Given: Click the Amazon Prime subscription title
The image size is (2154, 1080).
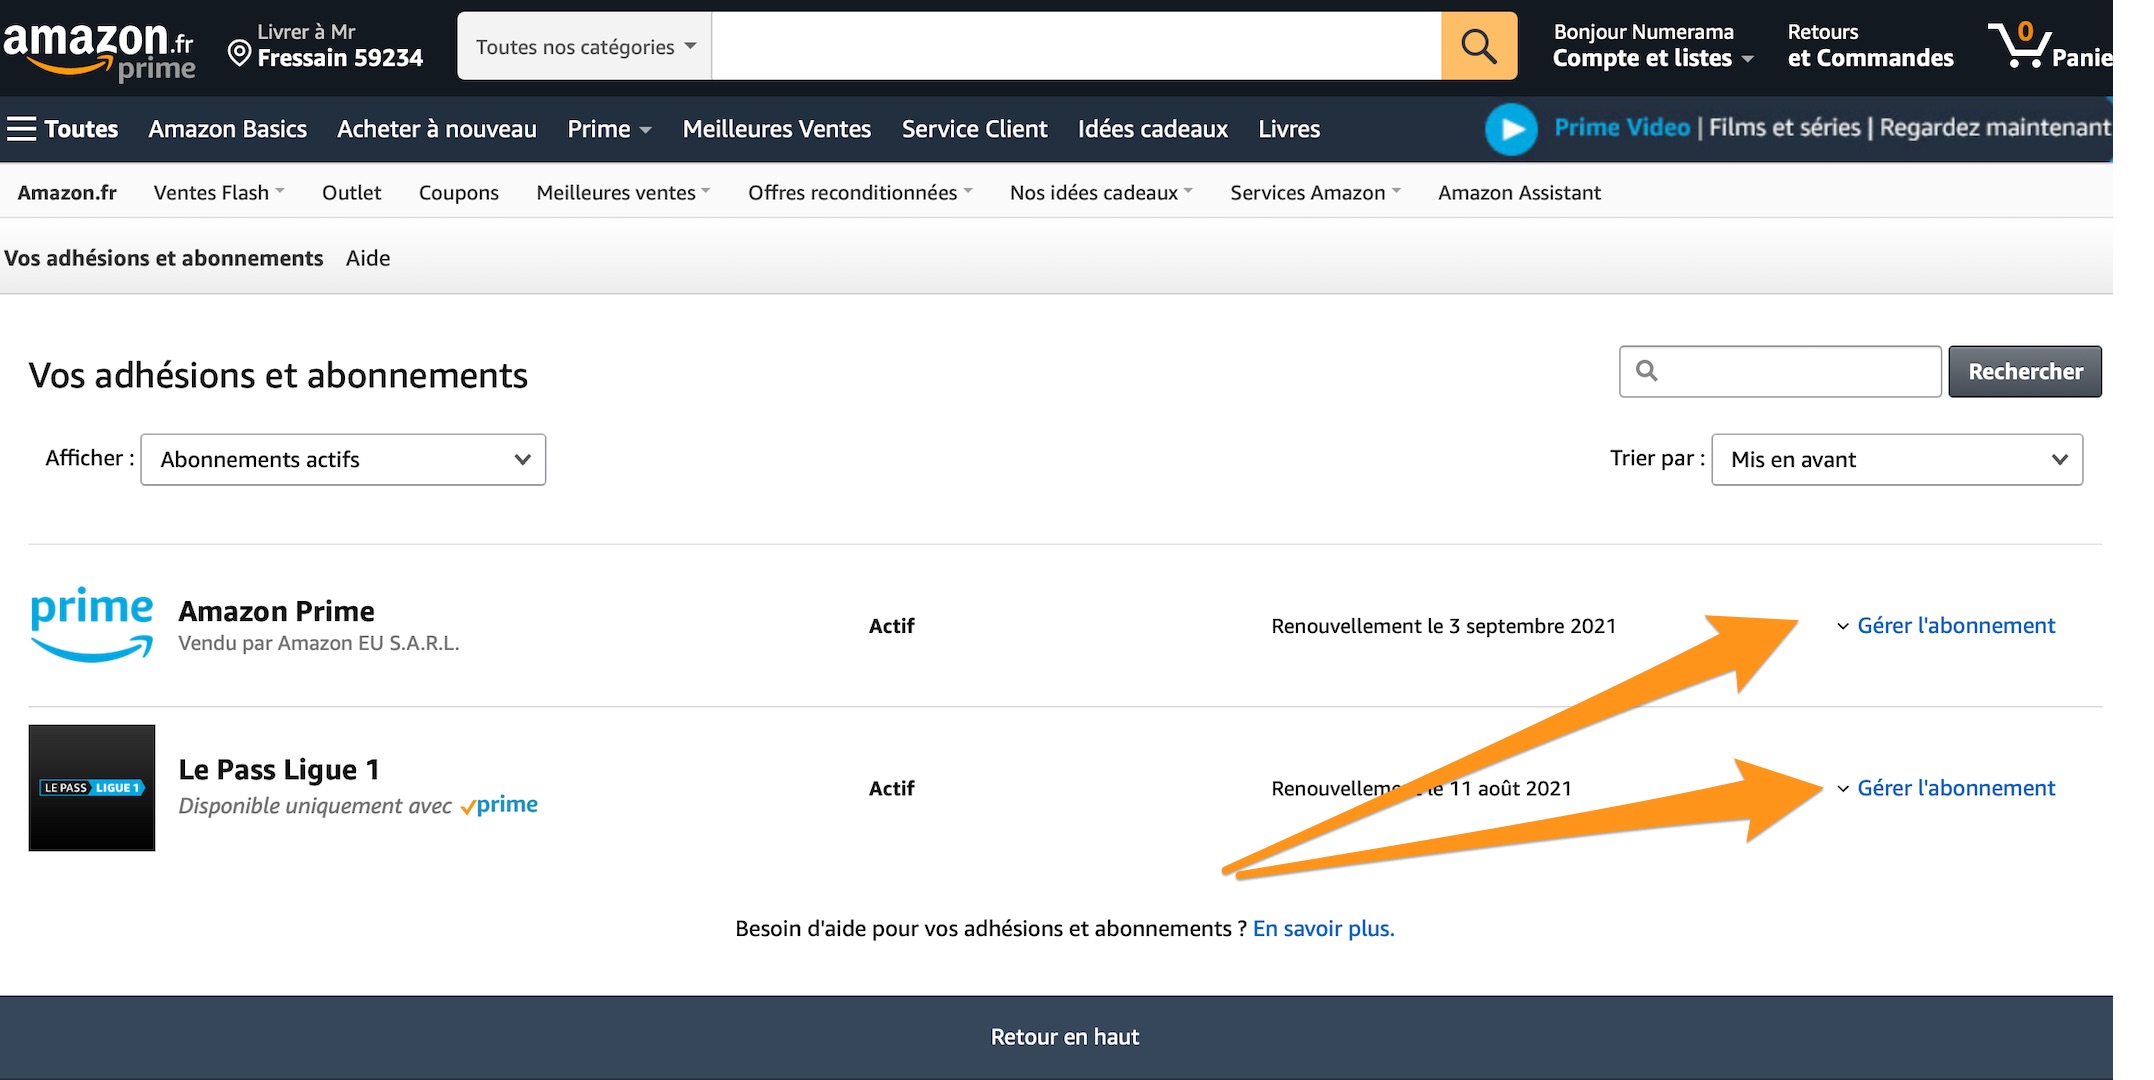Looking at the screenshot, I should point(277,611).
